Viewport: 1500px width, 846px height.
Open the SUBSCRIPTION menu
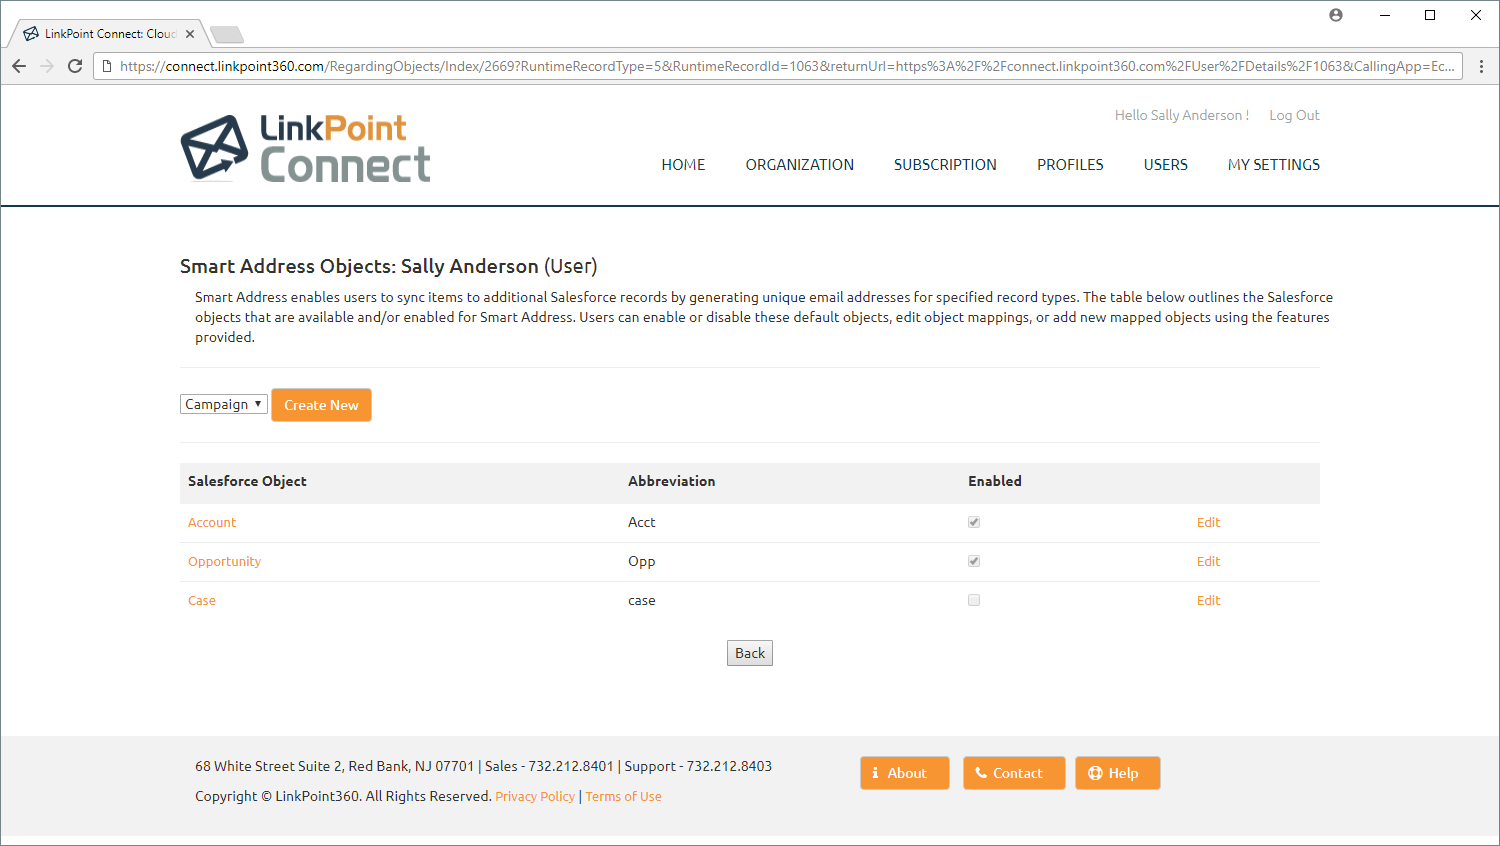[x=945, y=165]
